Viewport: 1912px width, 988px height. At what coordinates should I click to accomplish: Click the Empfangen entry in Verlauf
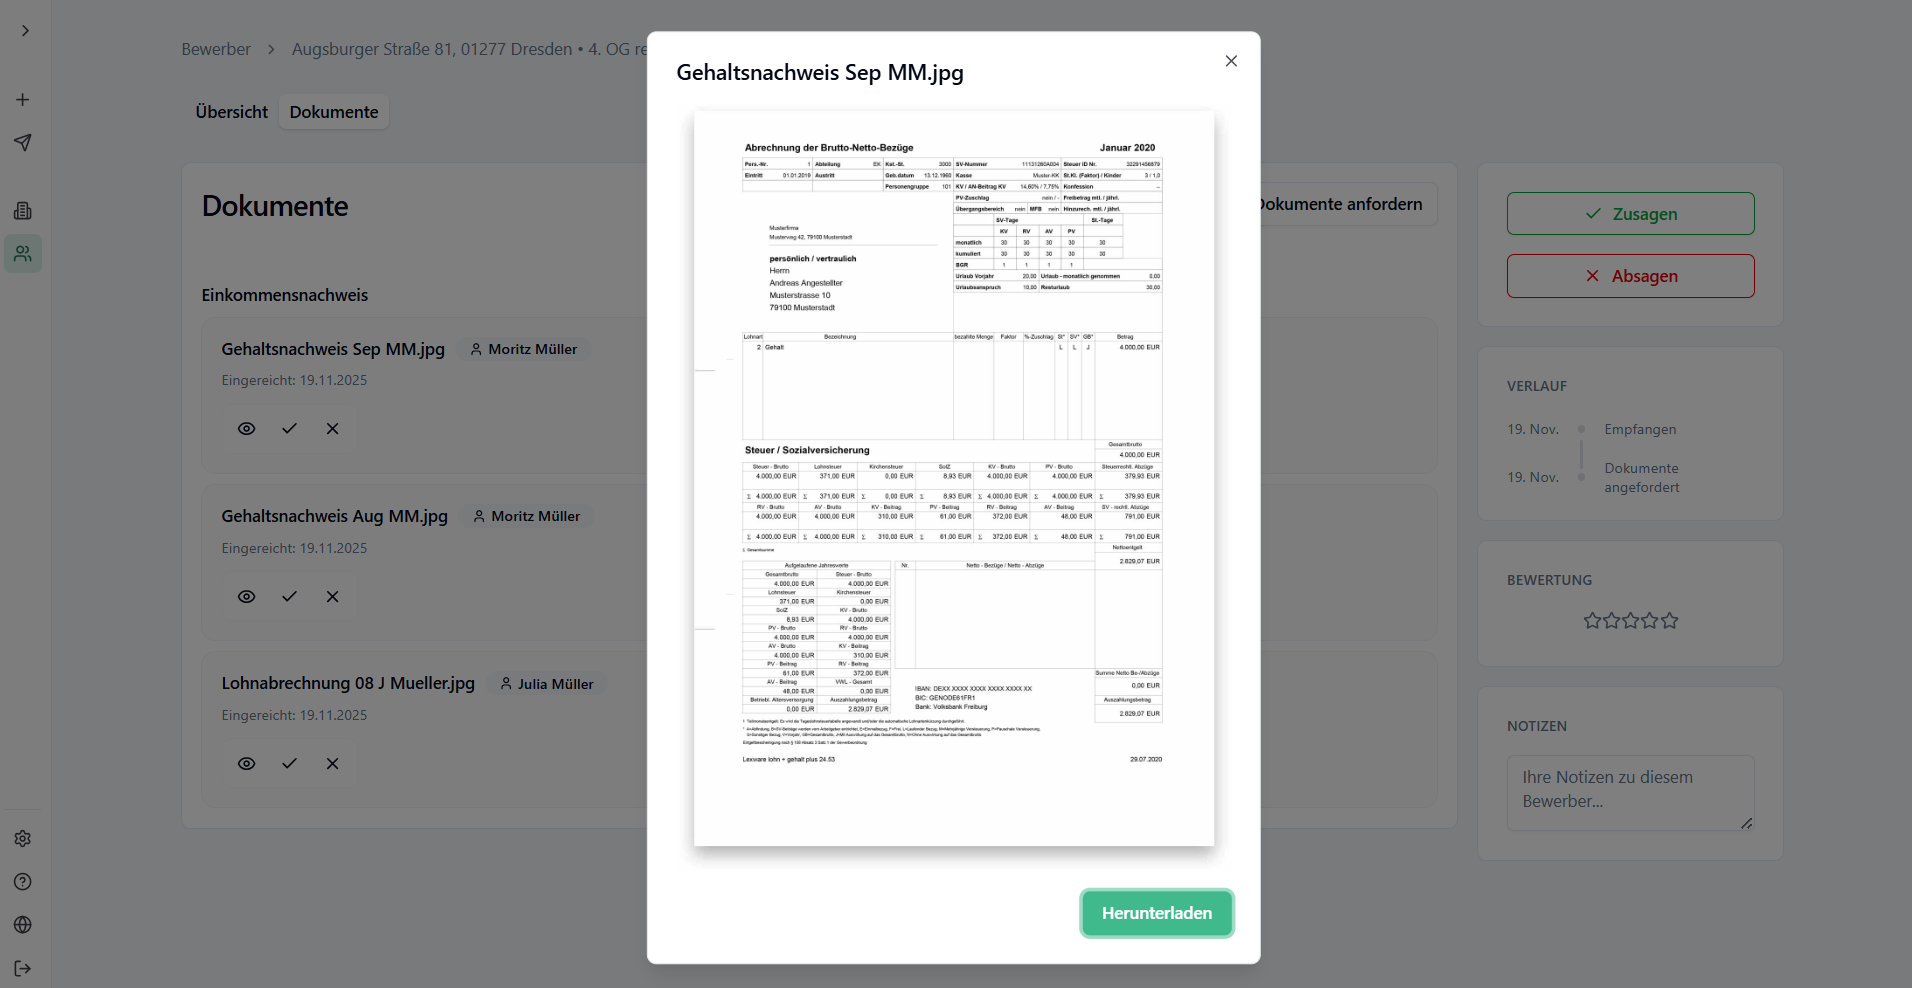point(1640,429)
